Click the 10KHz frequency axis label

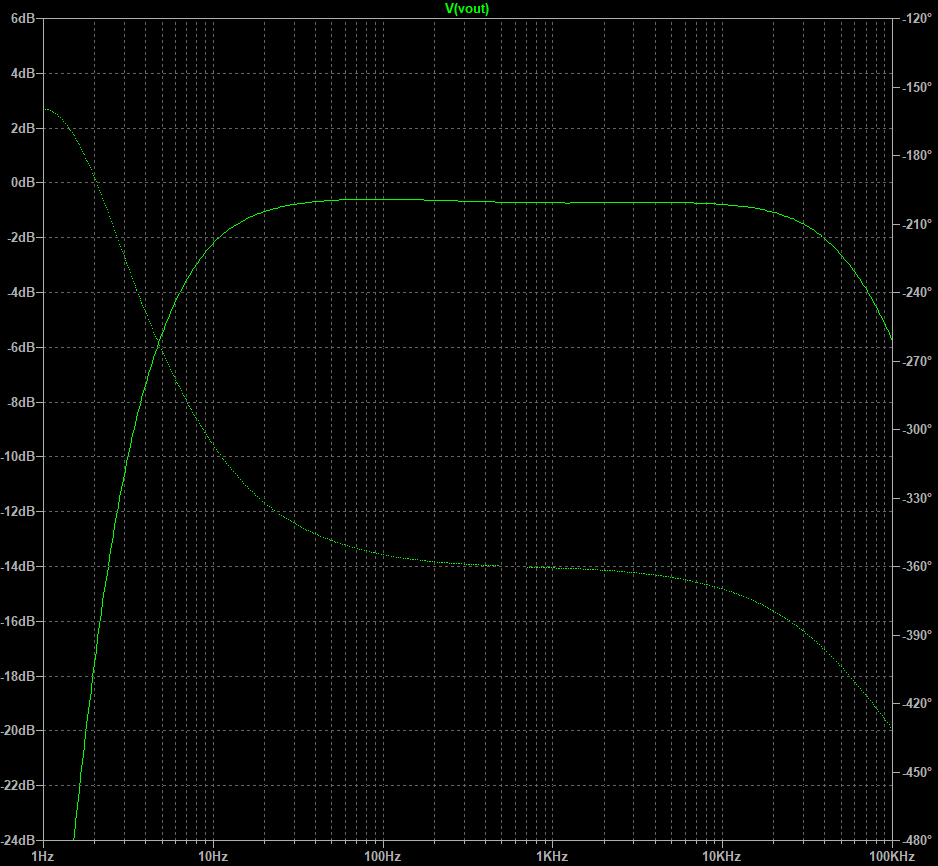(720, 857)
